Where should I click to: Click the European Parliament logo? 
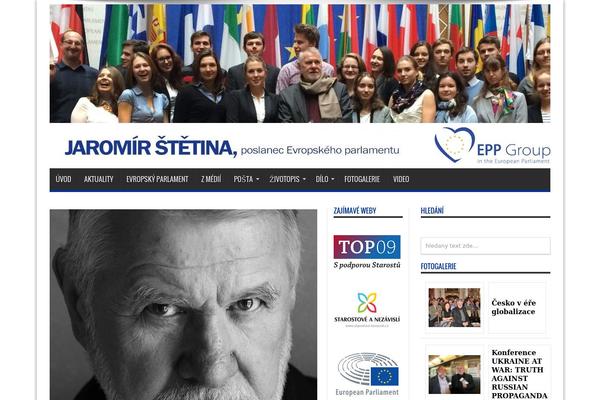point(367,374)
